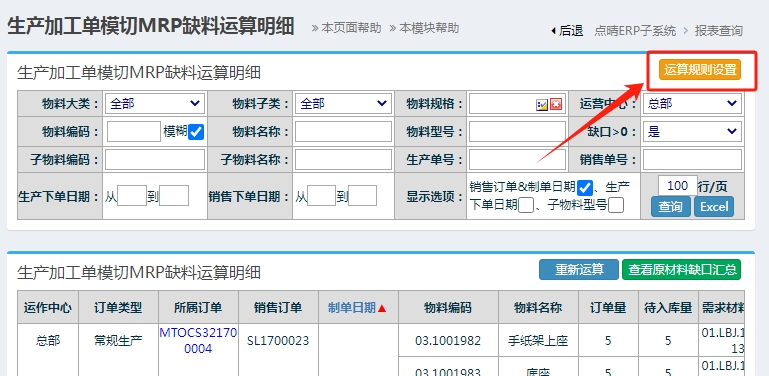Open the 缺口>0 dropdown
The height and width of the screenshot is (376, 769).
pos(692,131)
